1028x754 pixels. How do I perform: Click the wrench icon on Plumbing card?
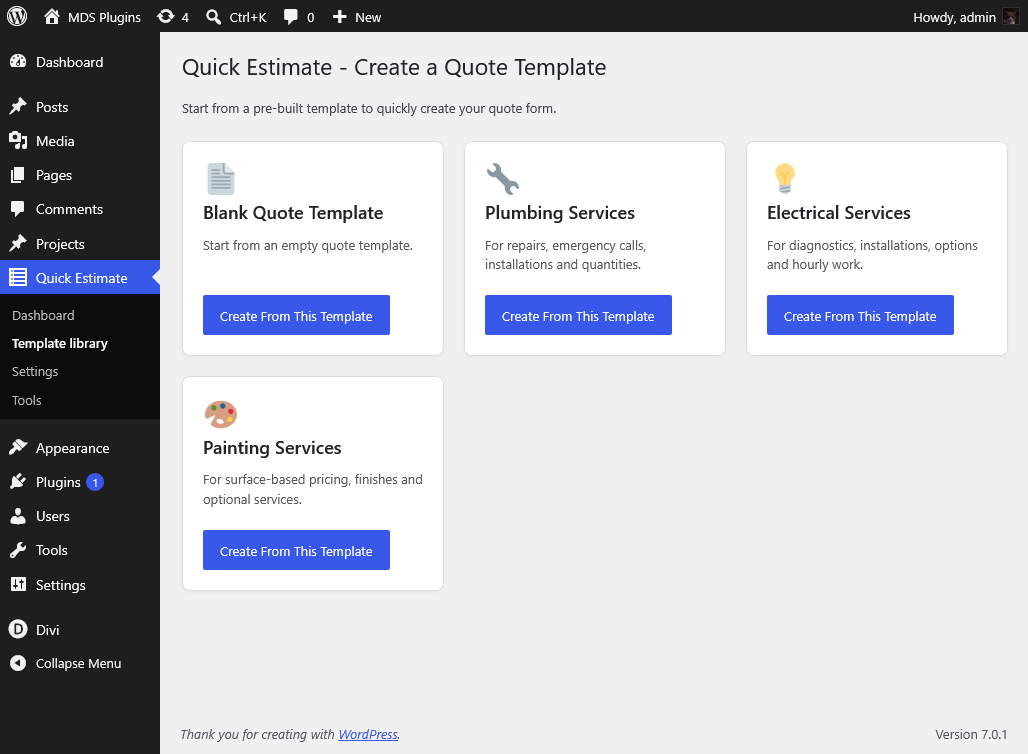click(502, 179)
